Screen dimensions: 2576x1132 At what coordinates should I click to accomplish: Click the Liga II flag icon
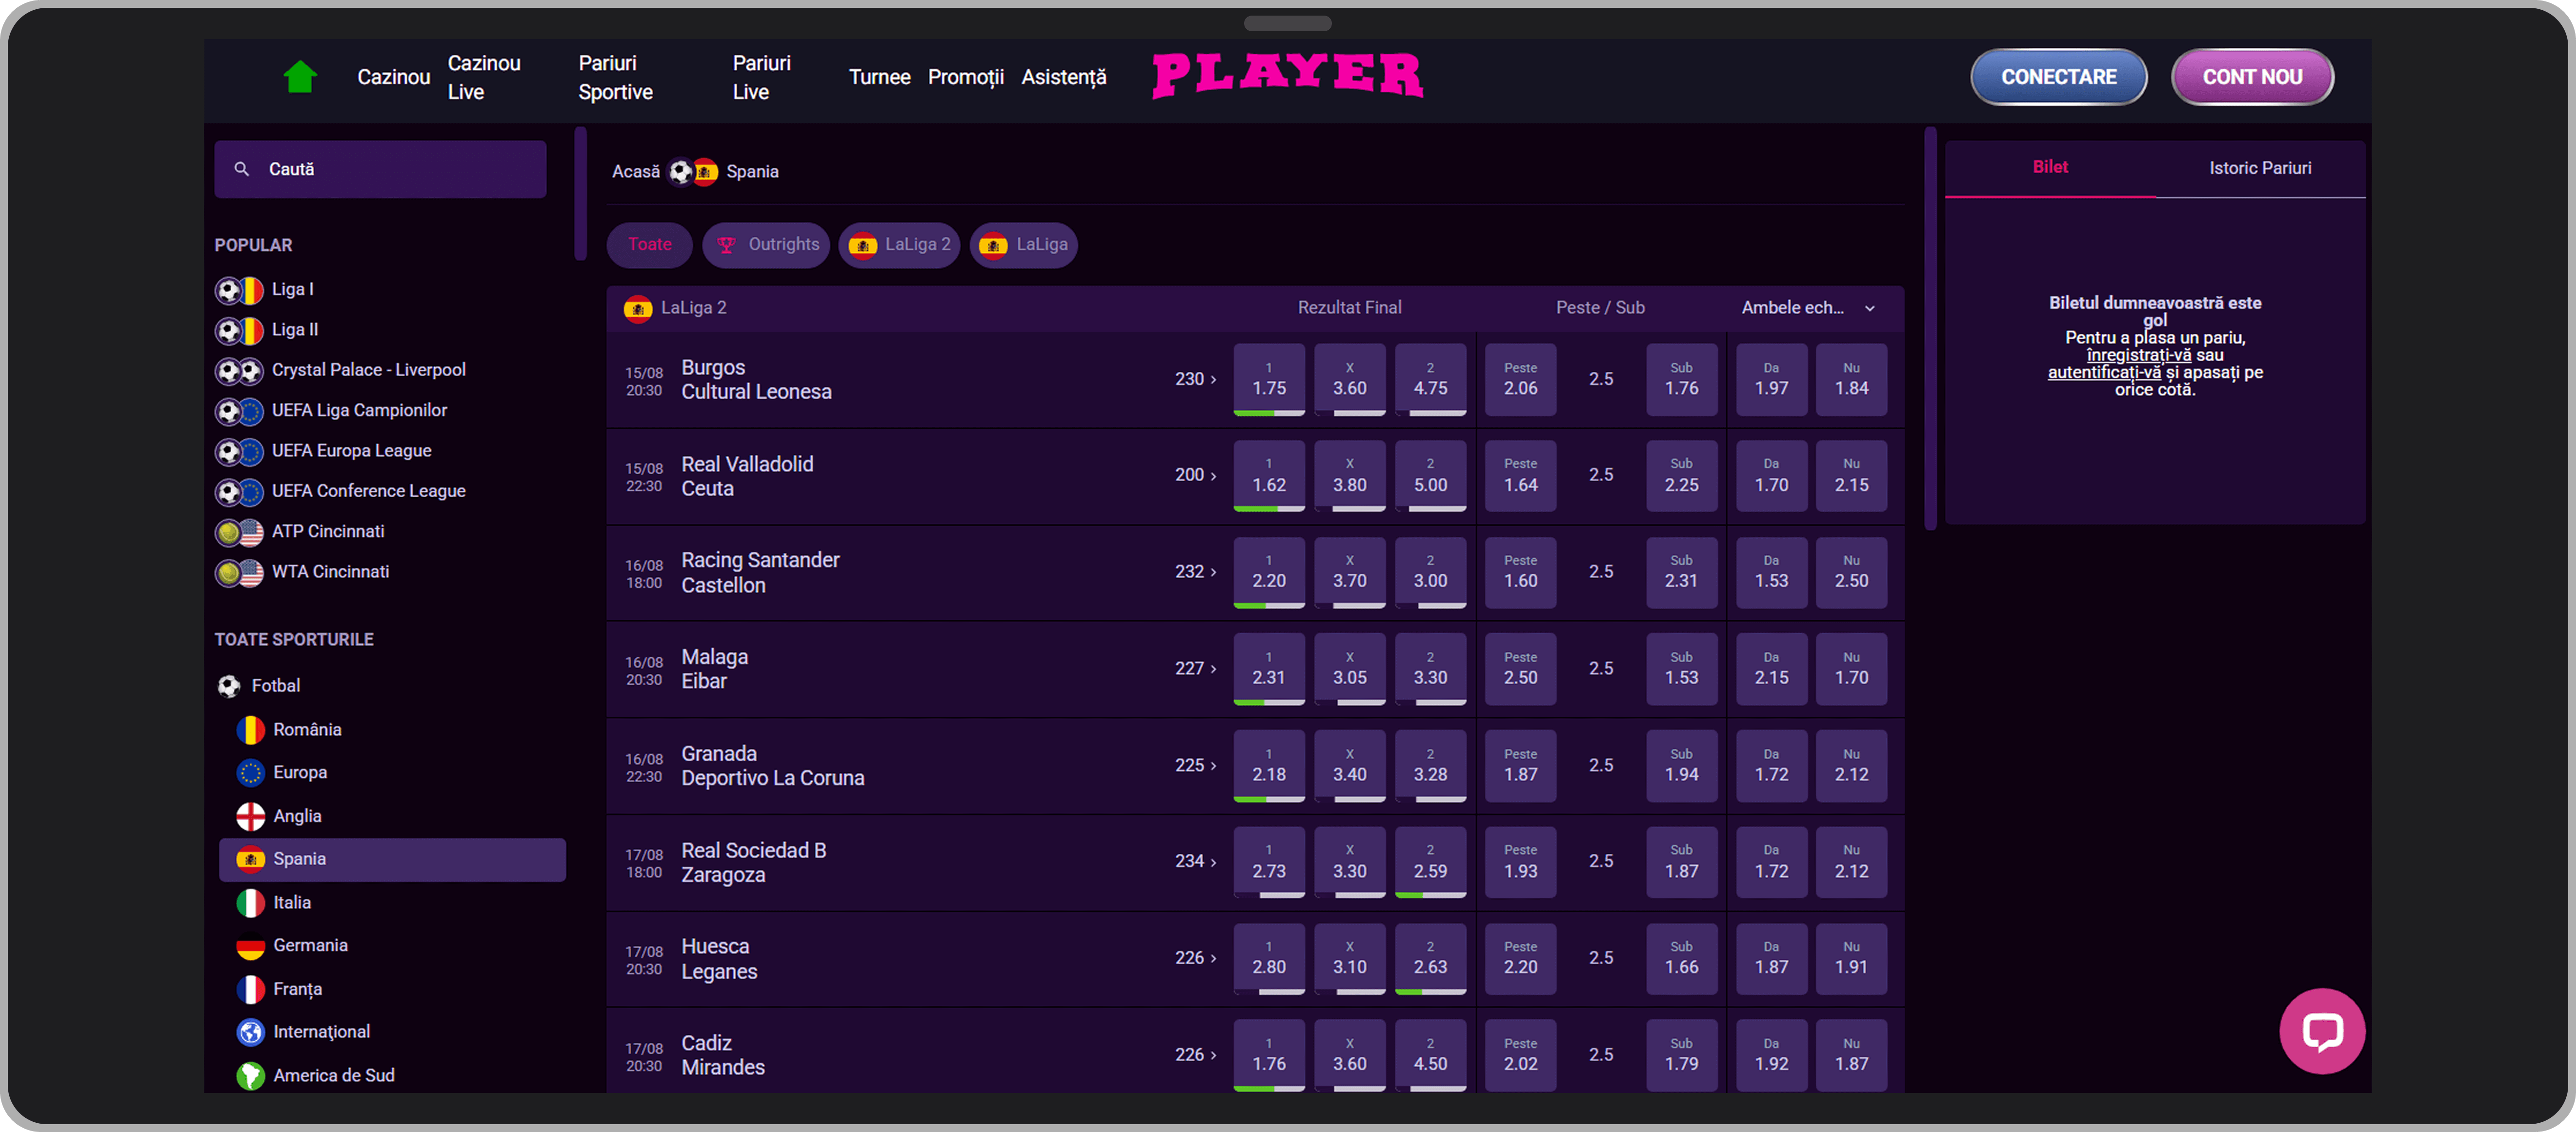point(239,330)
